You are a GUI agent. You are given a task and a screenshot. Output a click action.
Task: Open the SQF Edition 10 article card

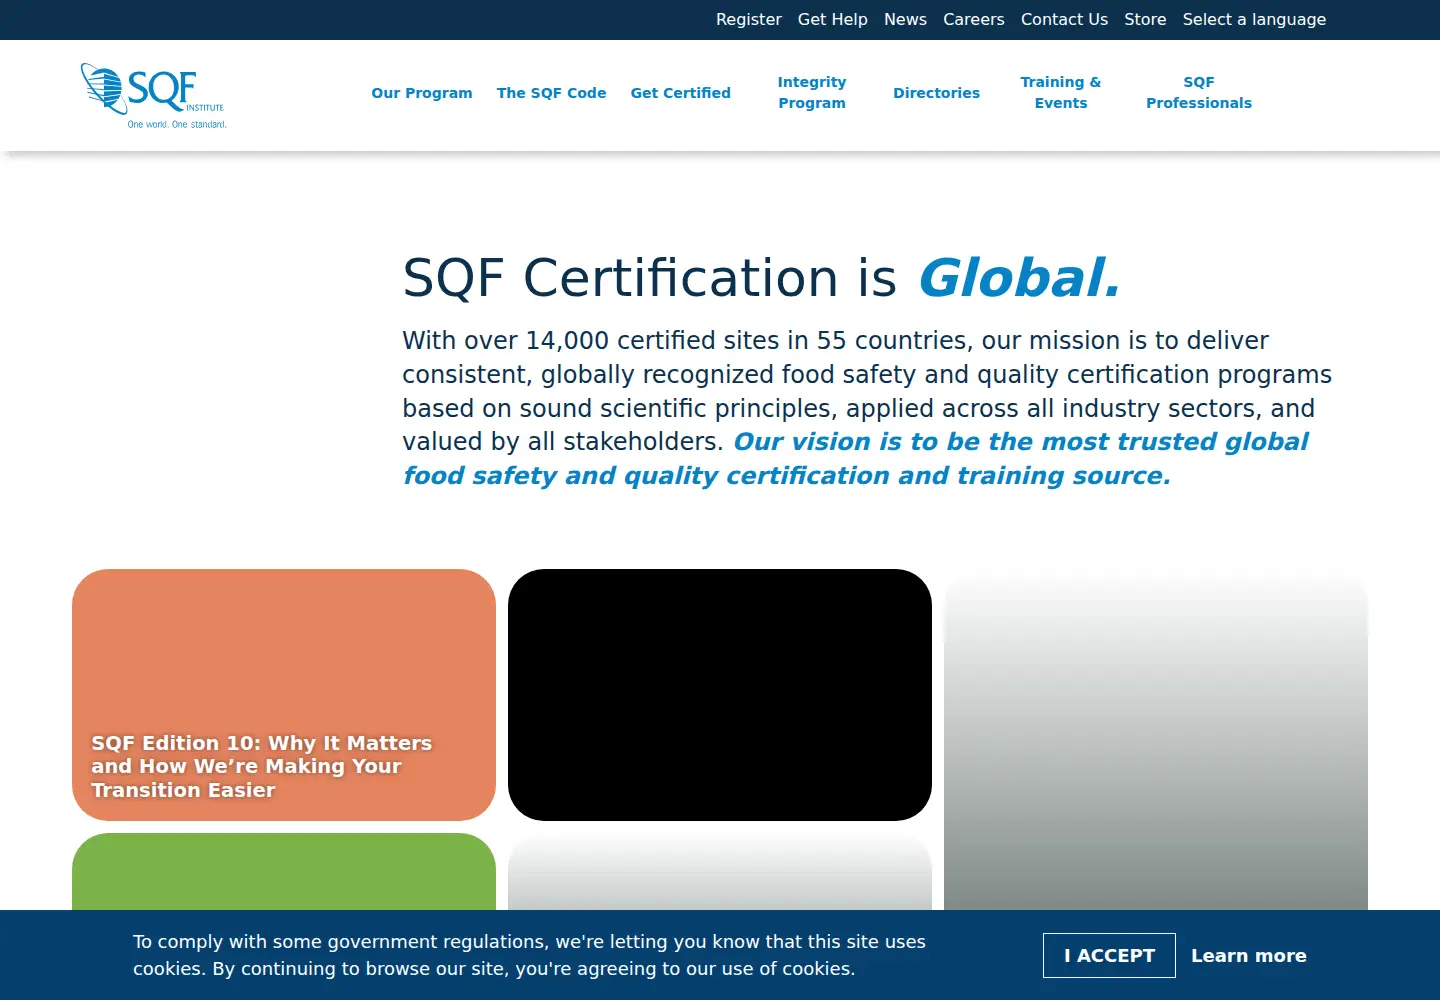point(284,695)
